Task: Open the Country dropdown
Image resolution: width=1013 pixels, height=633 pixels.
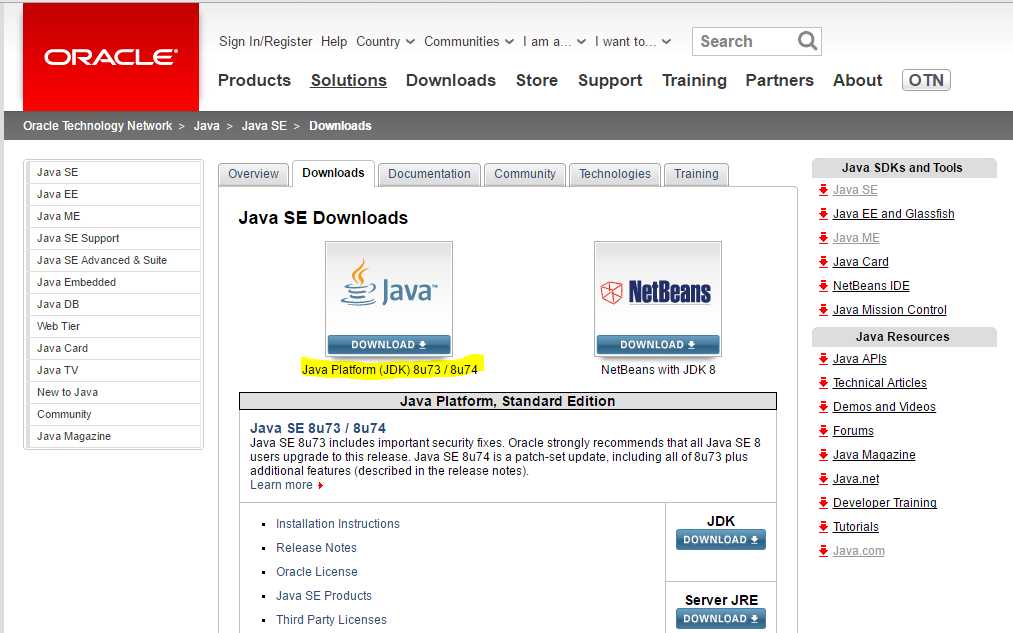Action: pos(385,41)
